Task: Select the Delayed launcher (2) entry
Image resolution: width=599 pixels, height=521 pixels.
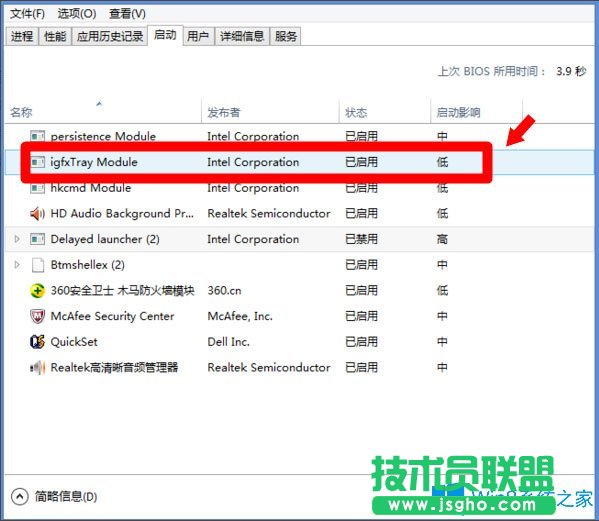Action: tap(105, 239)
